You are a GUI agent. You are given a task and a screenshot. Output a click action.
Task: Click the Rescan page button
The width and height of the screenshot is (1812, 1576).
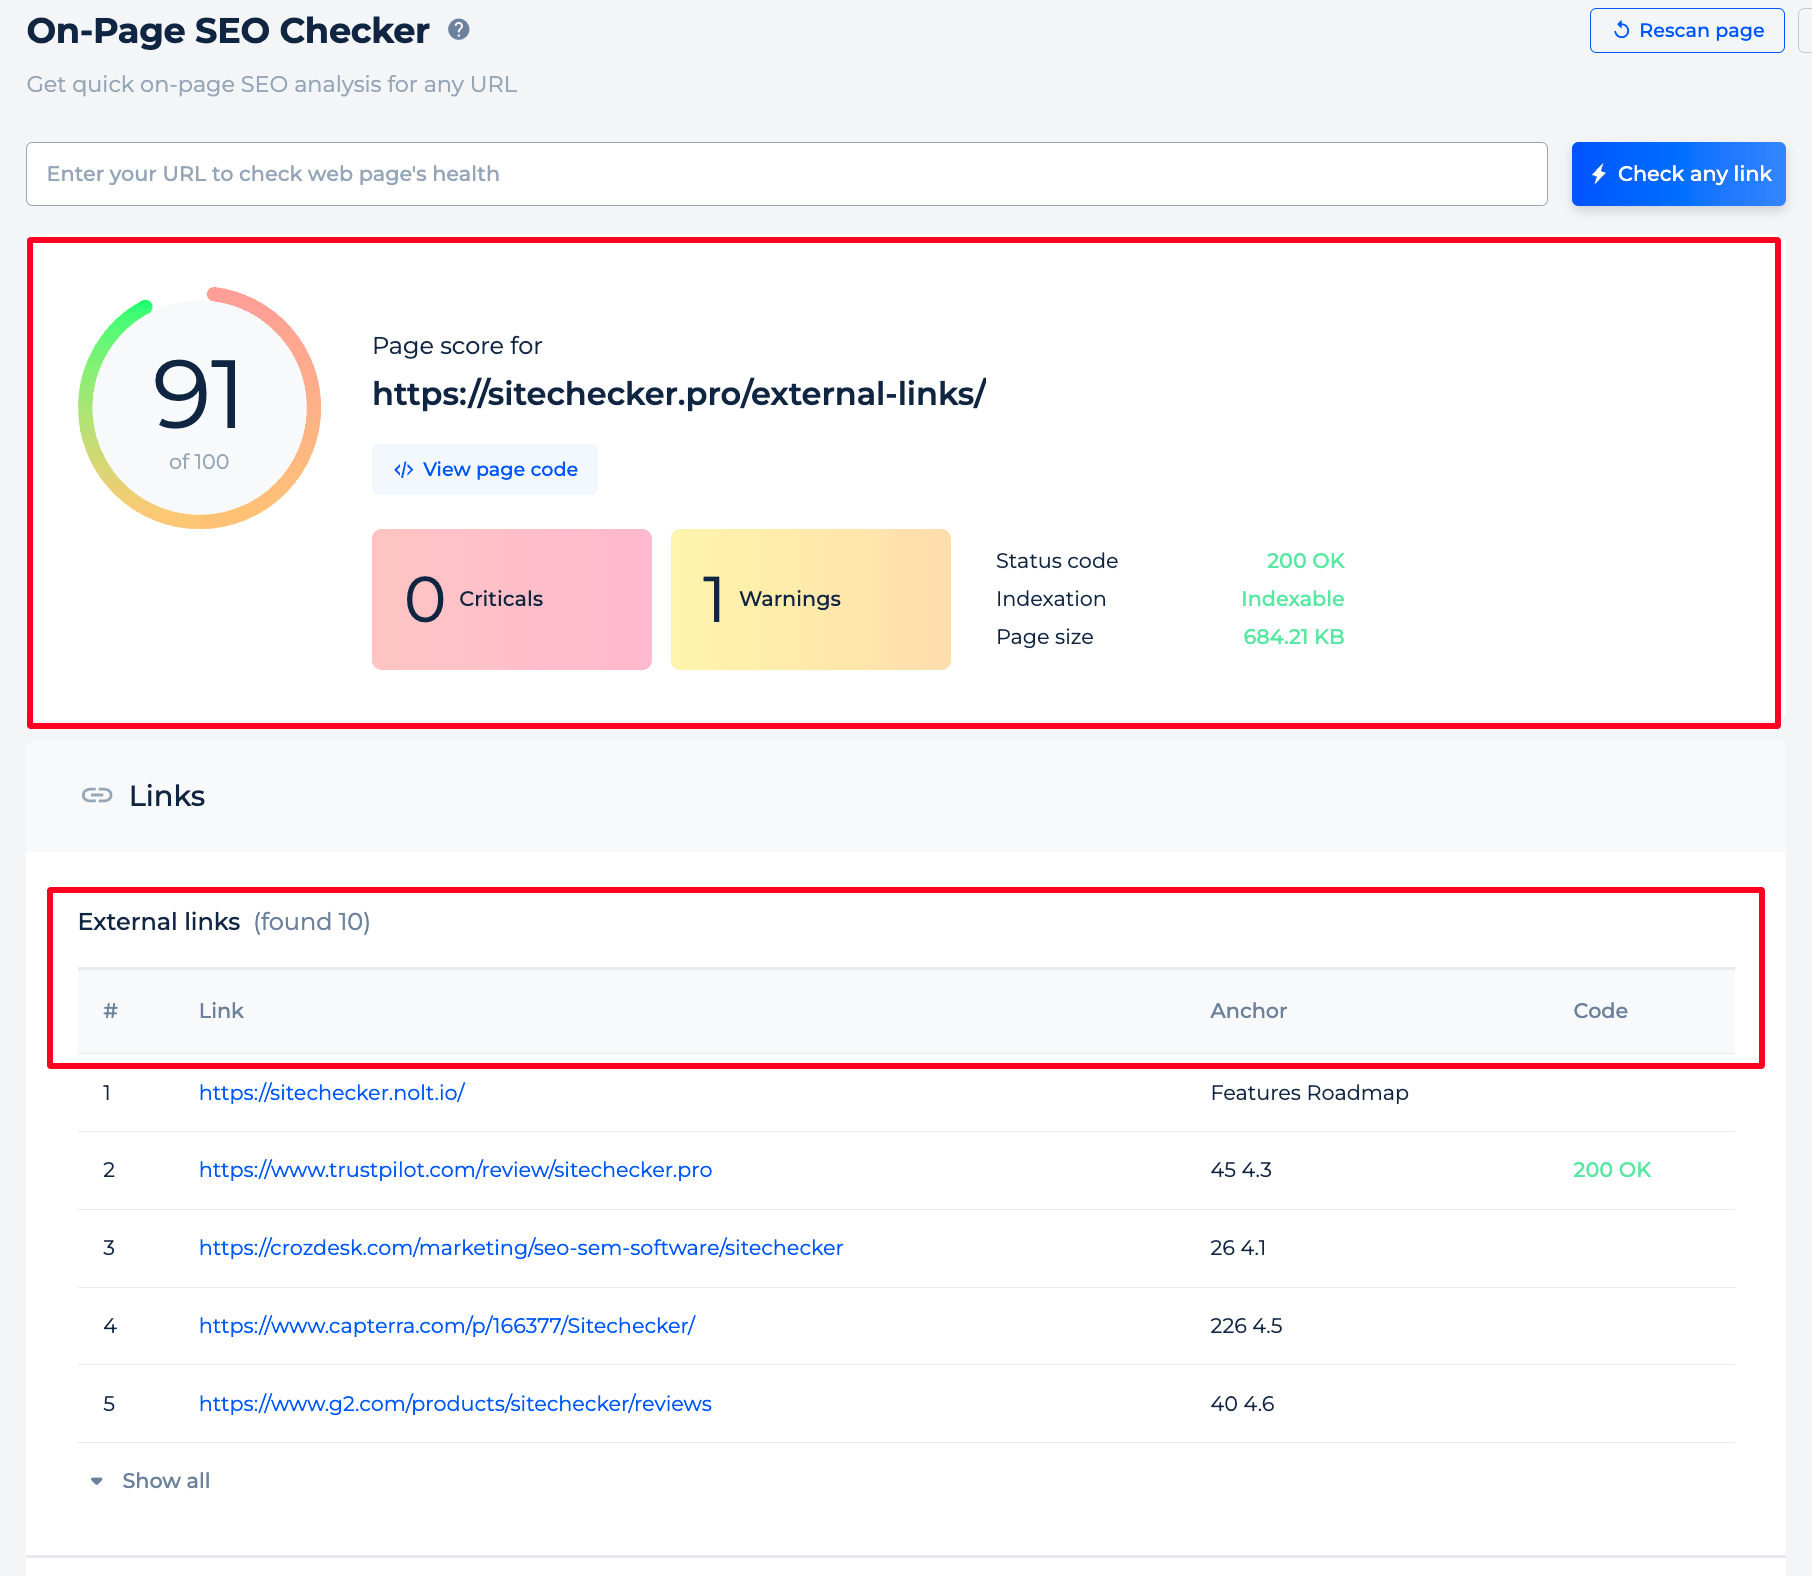click(x=1687, y=31)
